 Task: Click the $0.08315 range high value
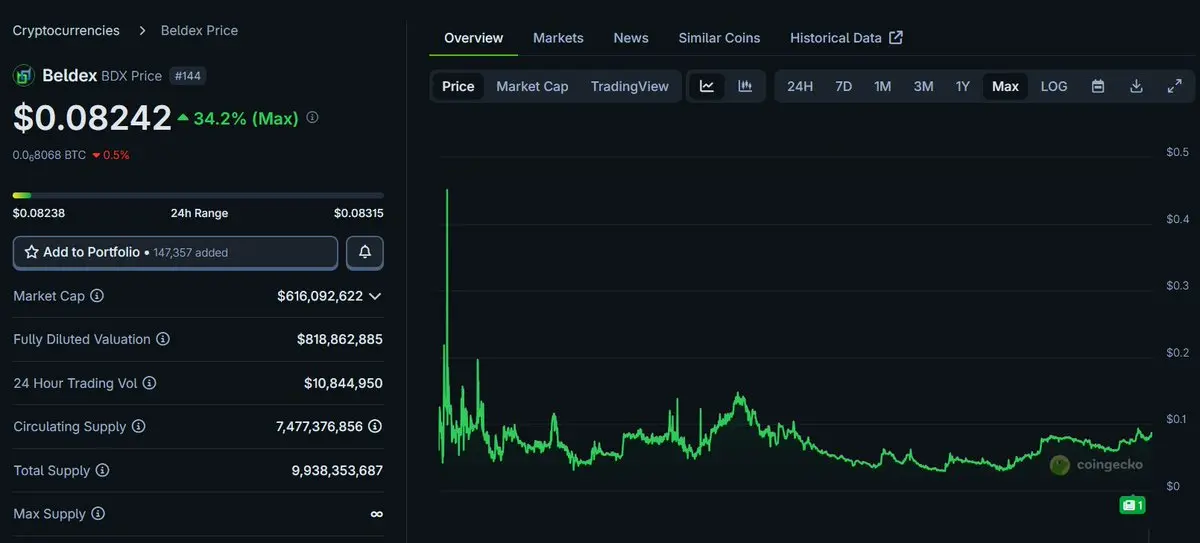[358, 213]
